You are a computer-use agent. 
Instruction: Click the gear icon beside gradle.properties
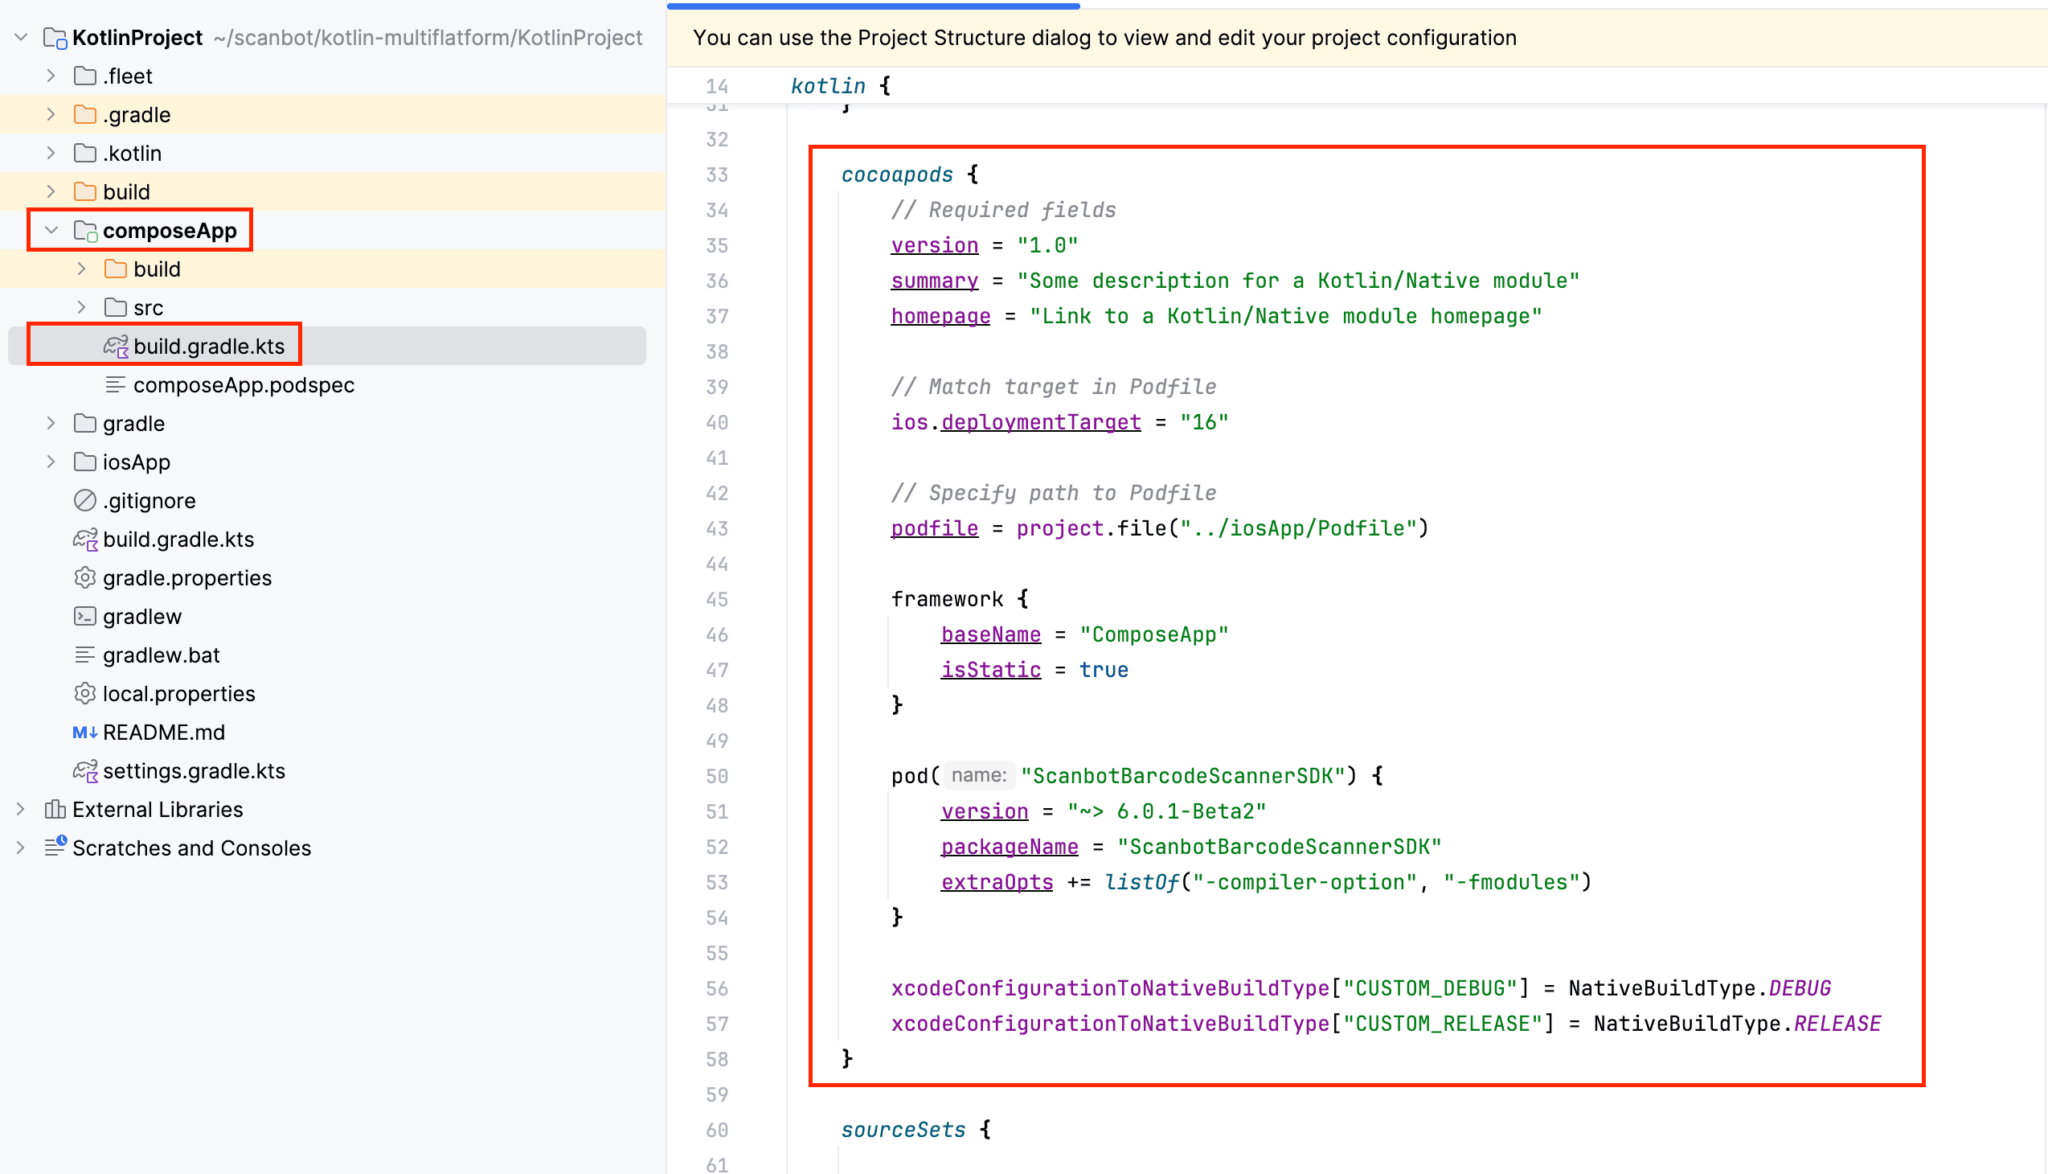(86, 577)
